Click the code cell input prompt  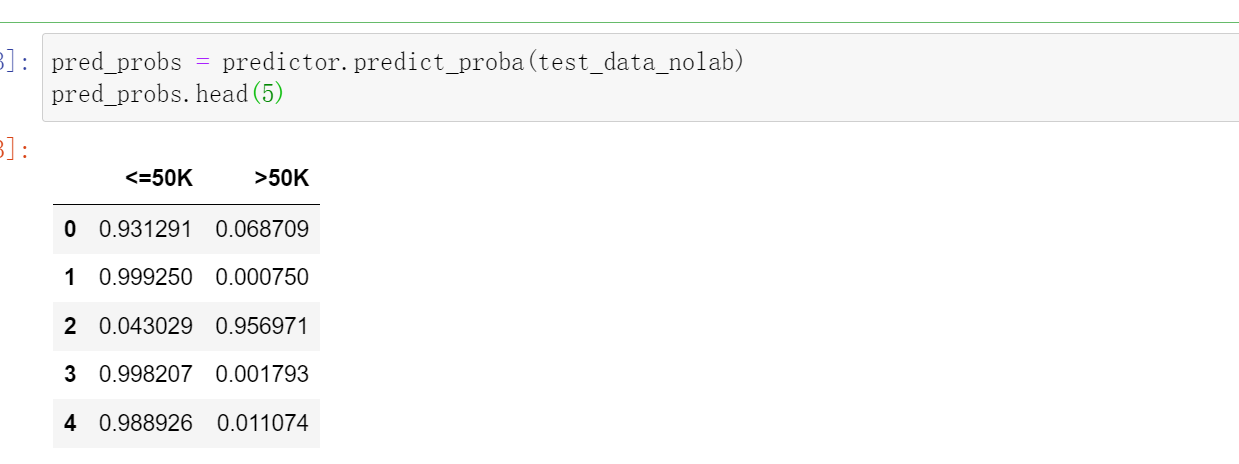[x=16, y=62]
